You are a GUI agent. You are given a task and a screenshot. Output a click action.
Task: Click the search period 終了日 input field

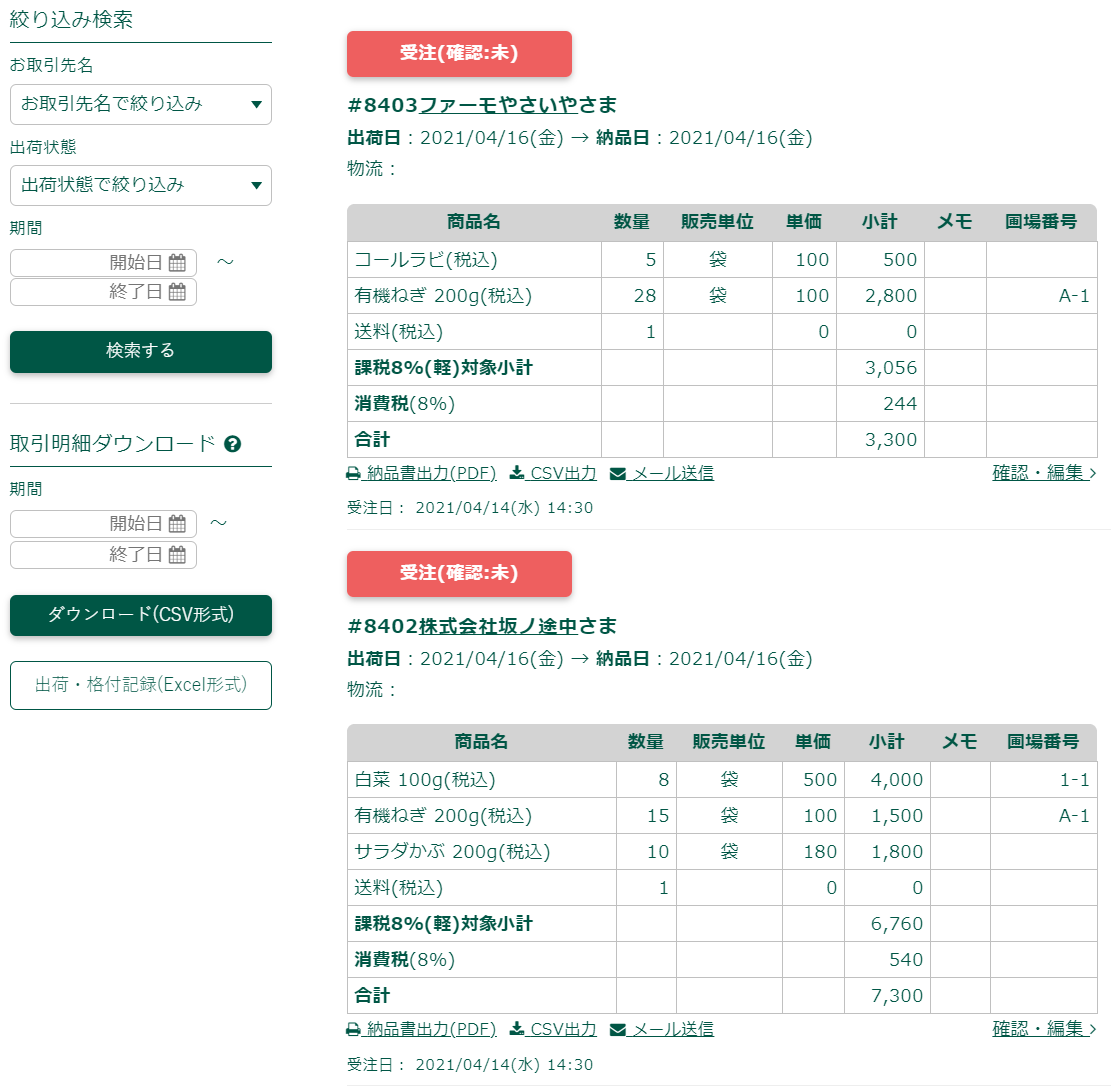103,291
